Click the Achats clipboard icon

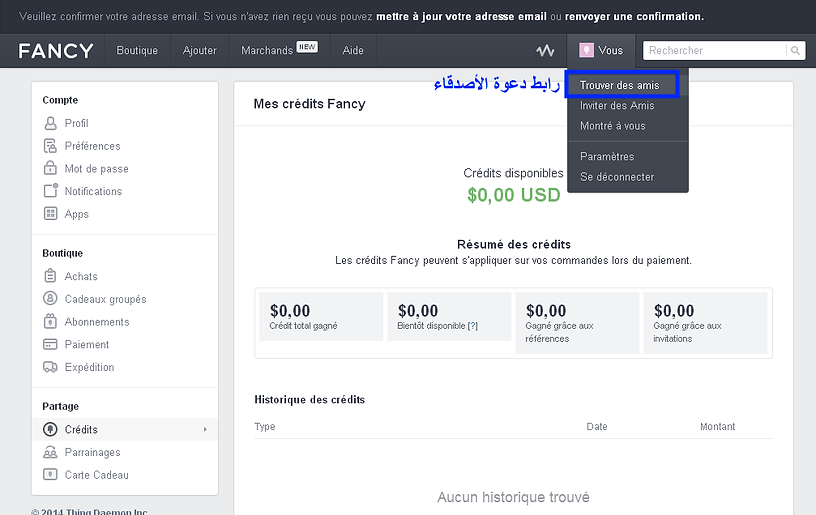click(50, 276)
